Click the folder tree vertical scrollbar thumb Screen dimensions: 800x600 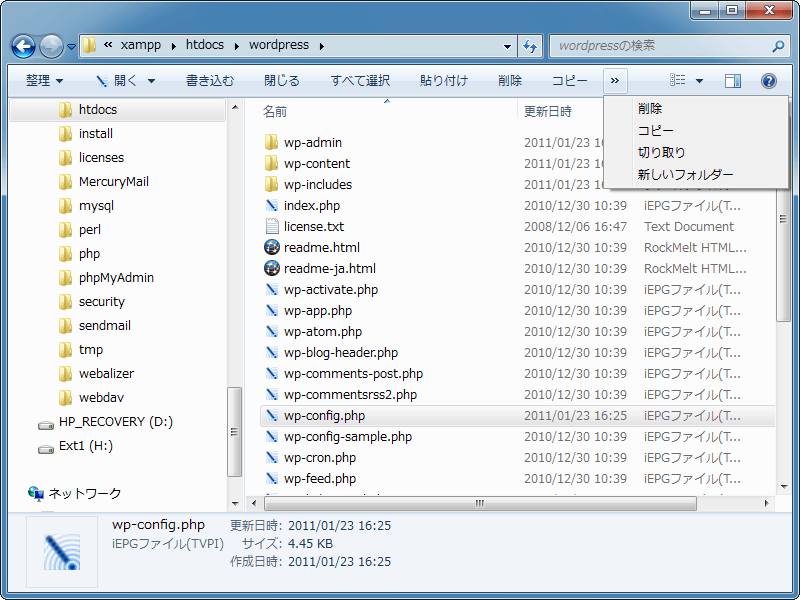point(235,432)
